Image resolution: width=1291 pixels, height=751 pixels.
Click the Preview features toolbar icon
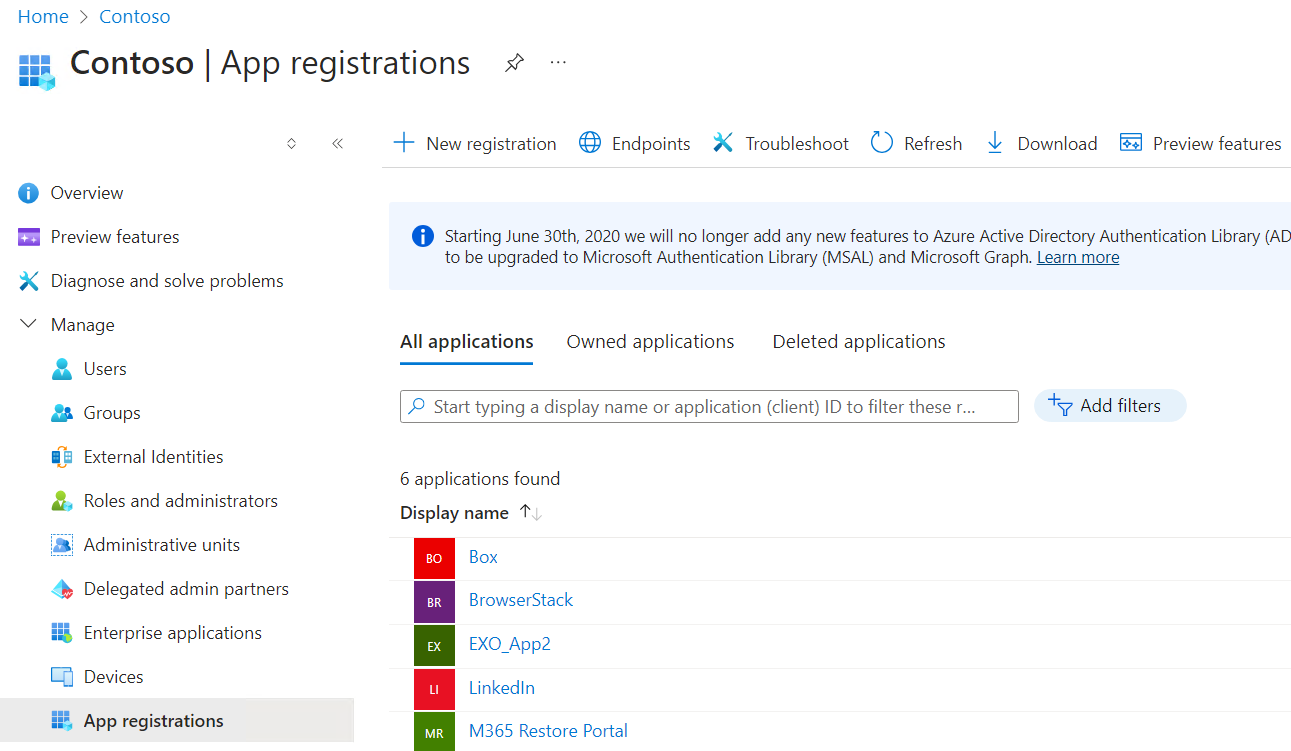pos(1131,143)
